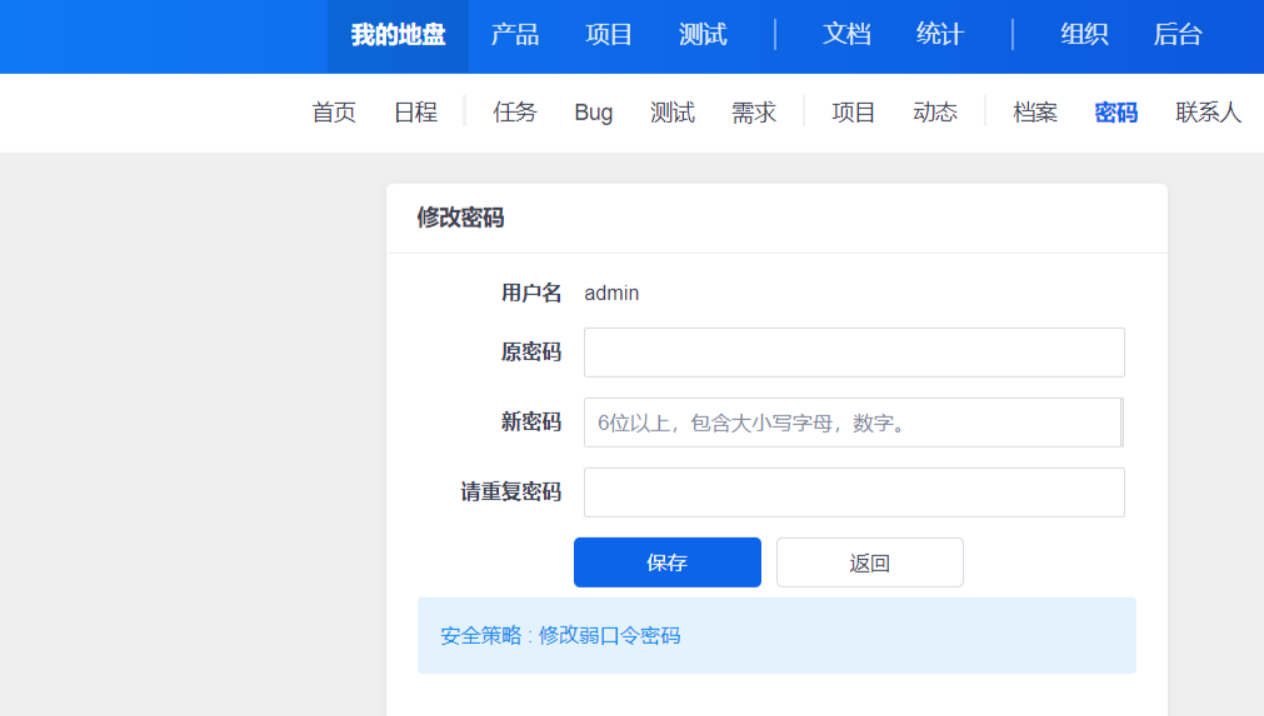
Task: Go to the 产品 main menu
Action: (515, 36)
